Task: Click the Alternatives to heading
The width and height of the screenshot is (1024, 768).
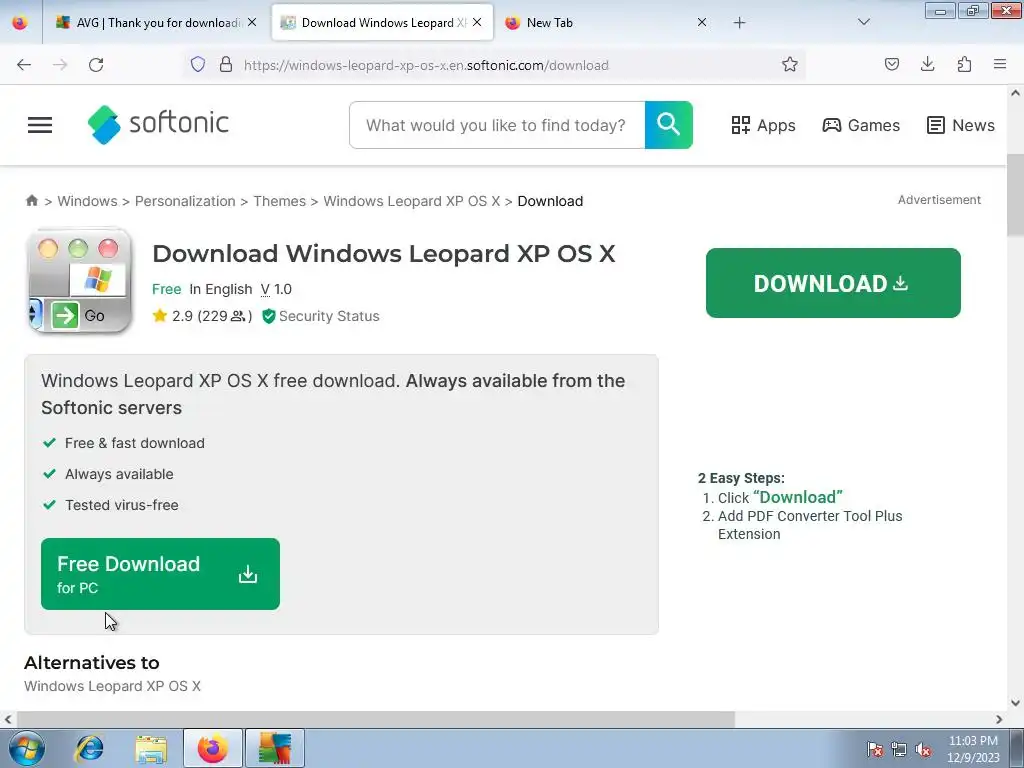Action: coord(92,663)
